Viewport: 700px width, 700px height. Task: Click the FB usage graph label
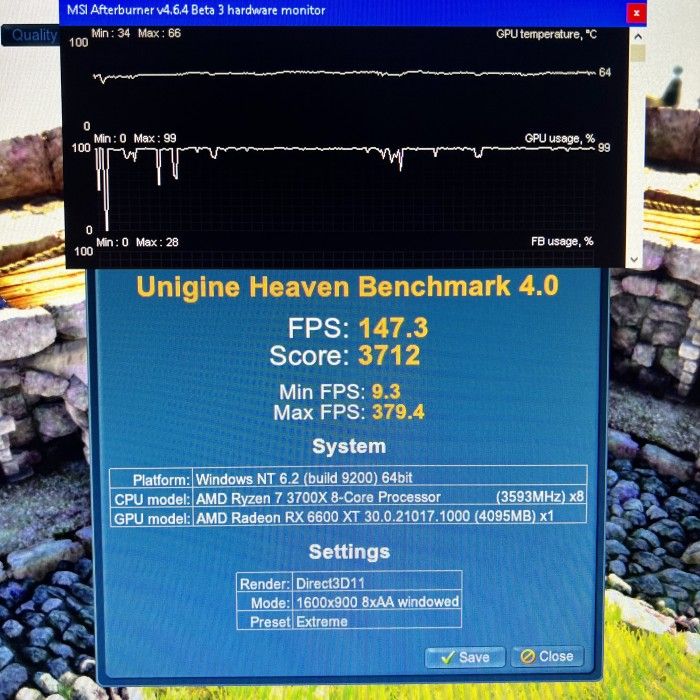click(562, 242)
